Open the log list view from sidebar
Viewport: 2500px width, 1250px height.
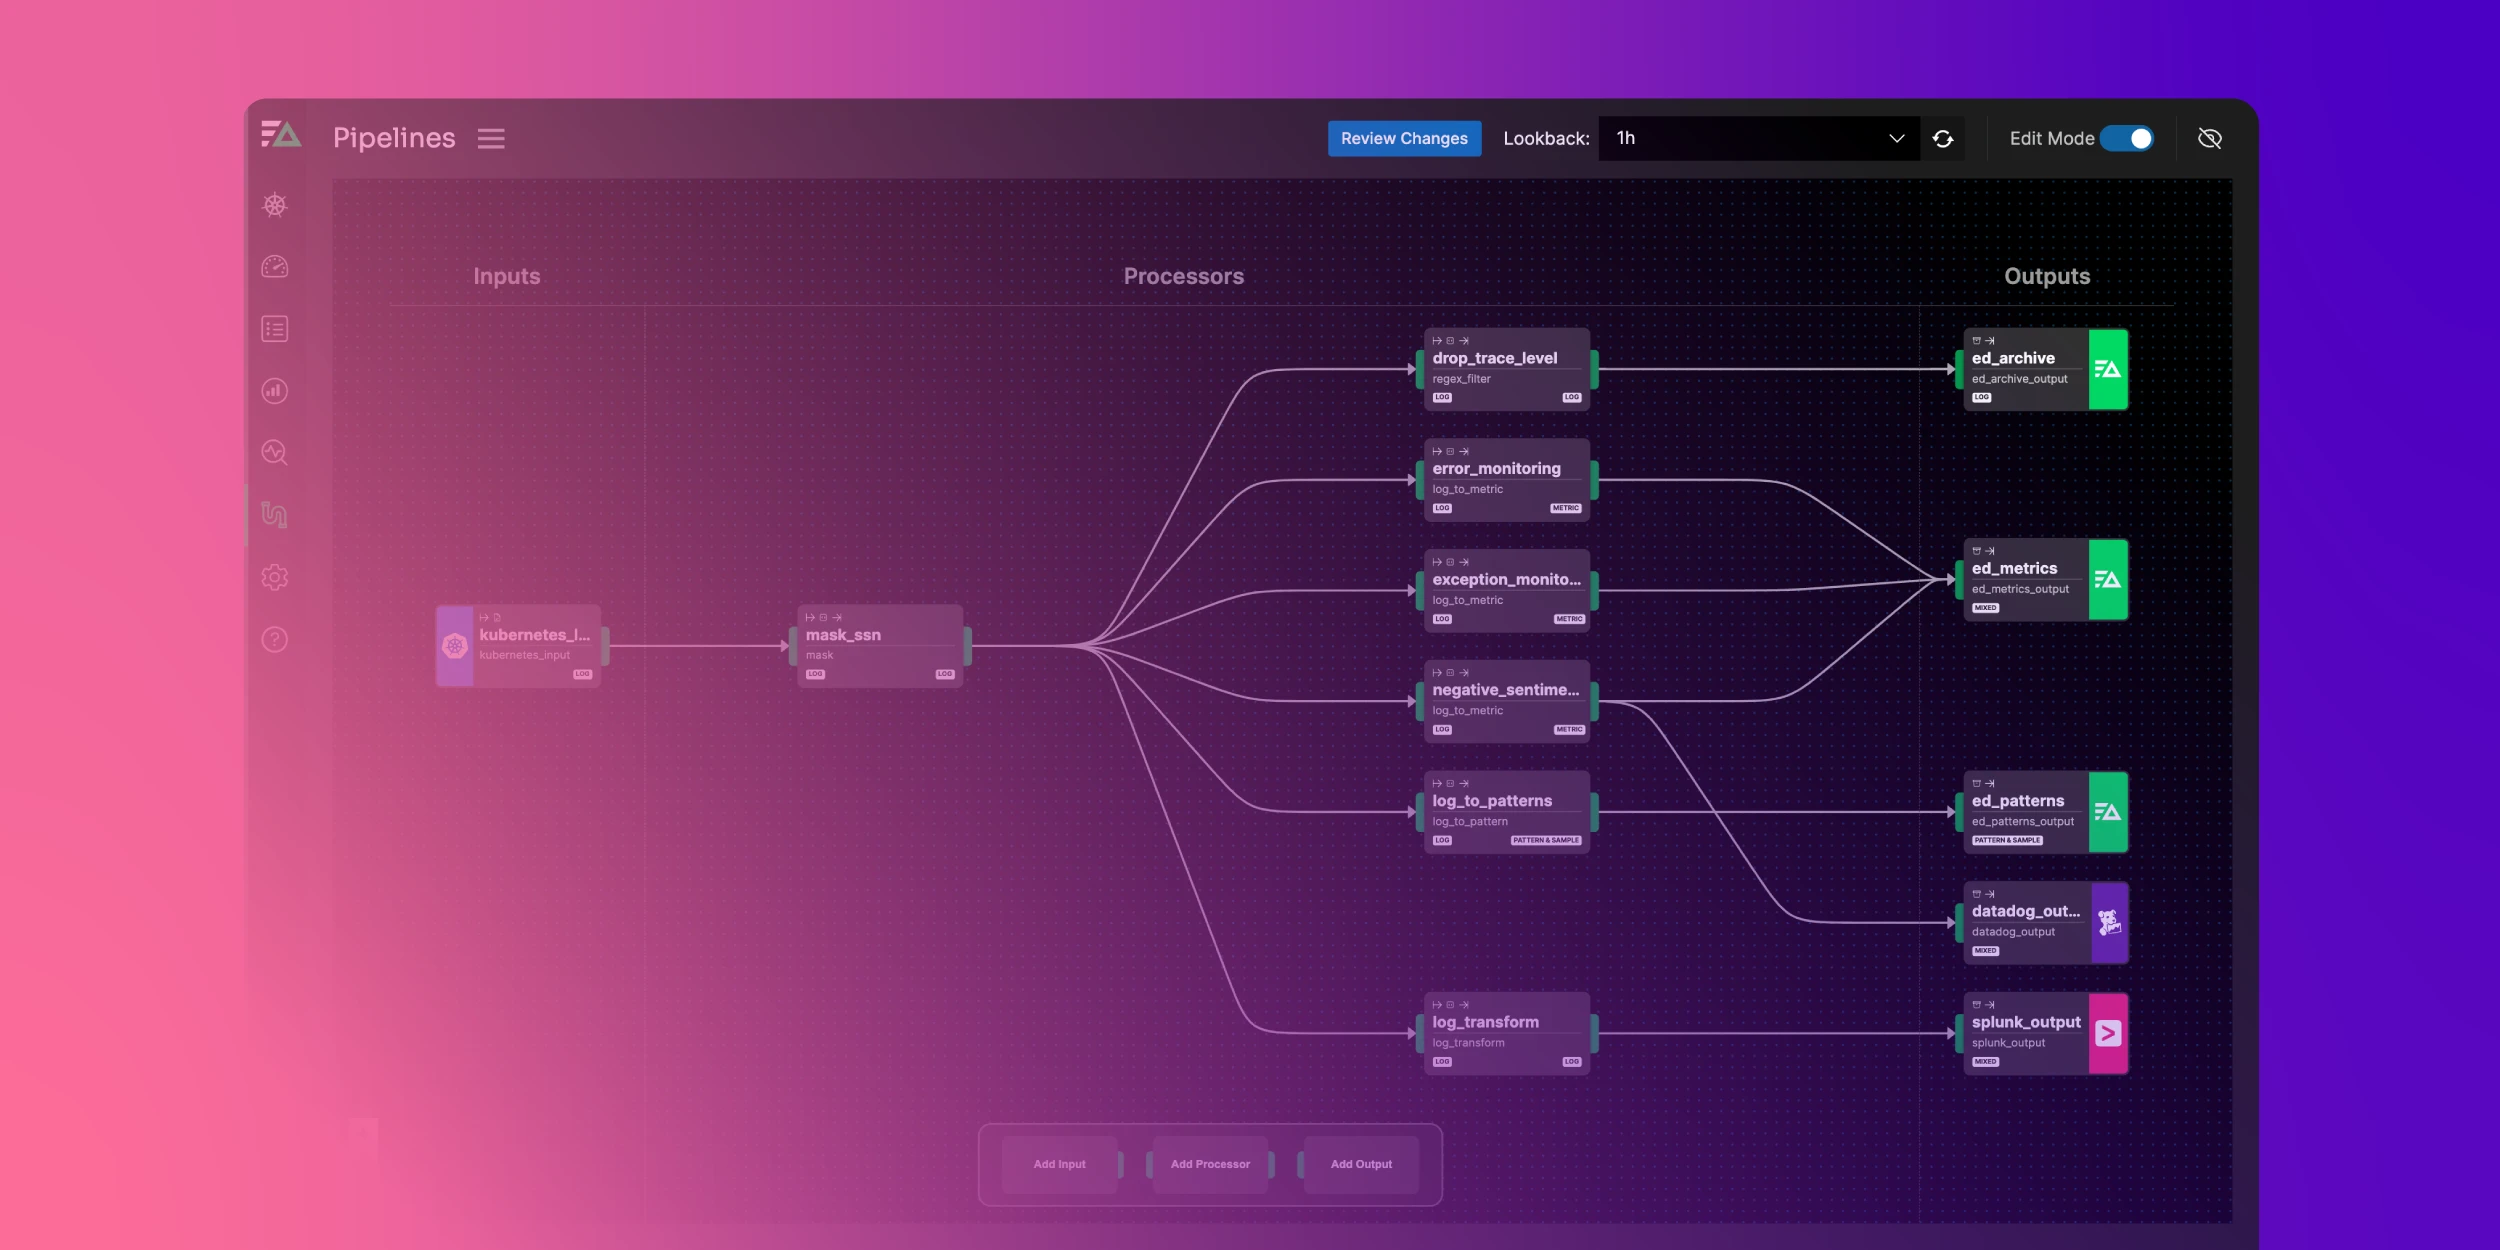[x=275, y=329]
